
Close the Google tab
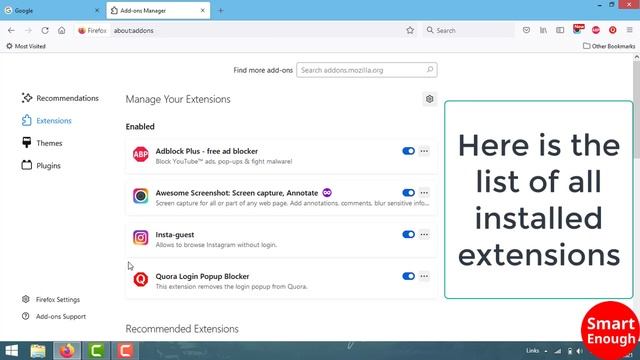click(x=97, y=11)
